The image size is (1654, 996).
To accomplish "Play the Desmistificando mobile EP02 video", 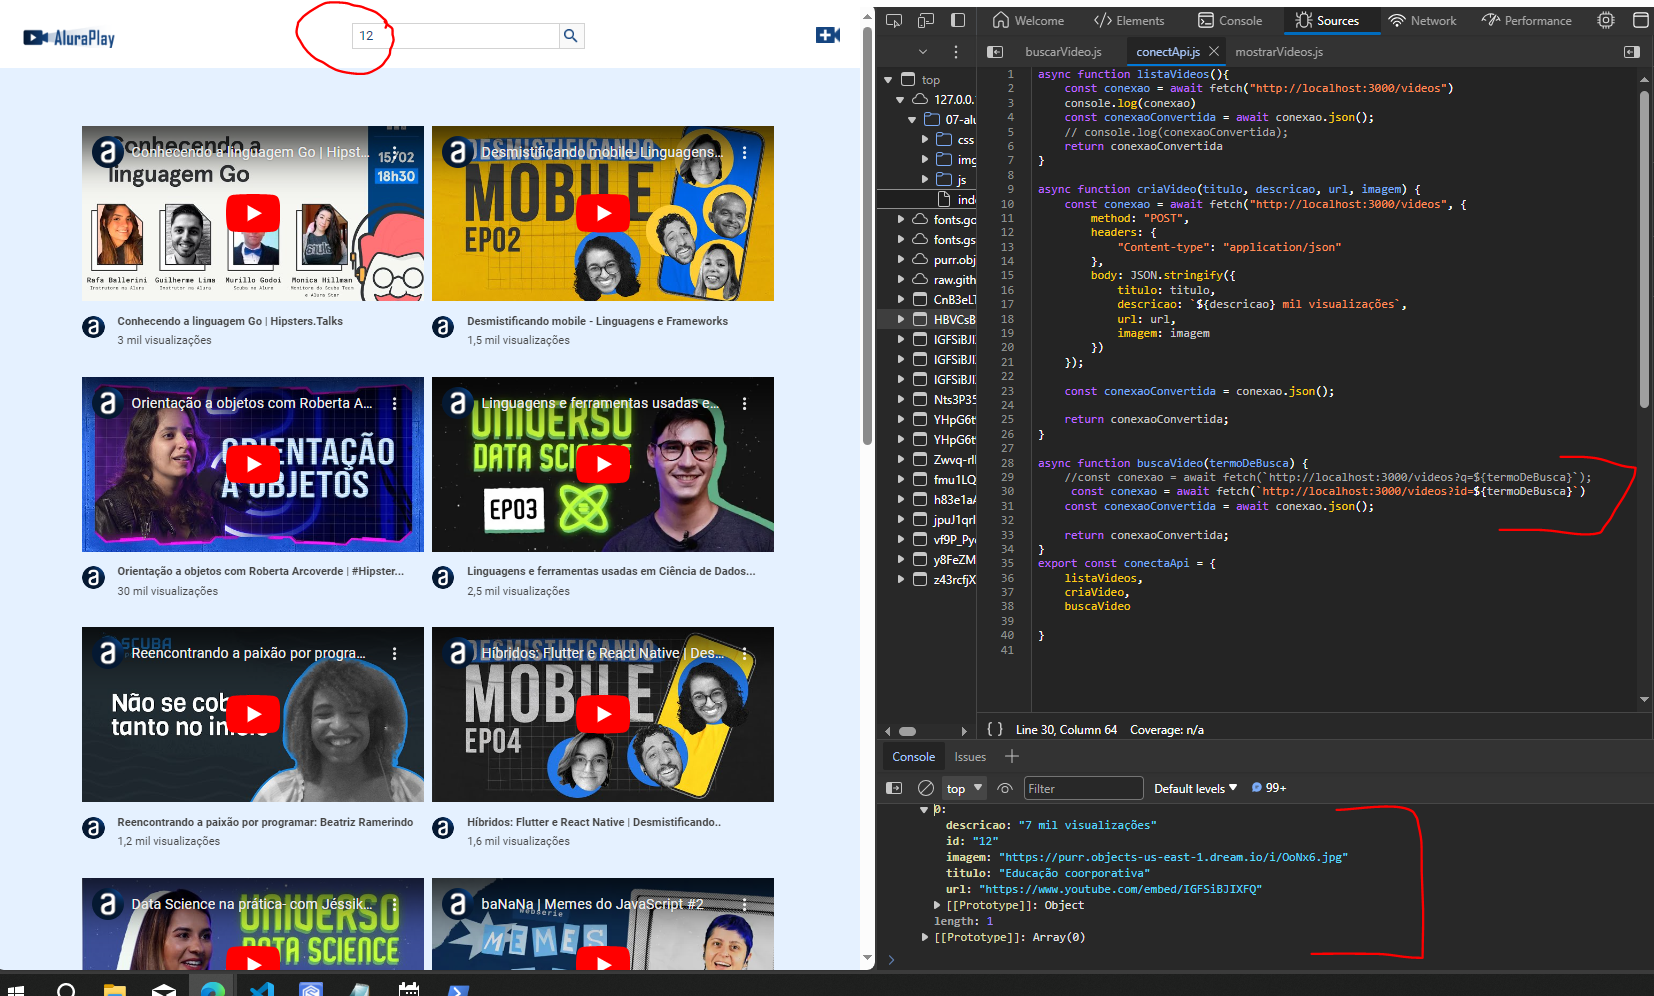I will 603,213.
